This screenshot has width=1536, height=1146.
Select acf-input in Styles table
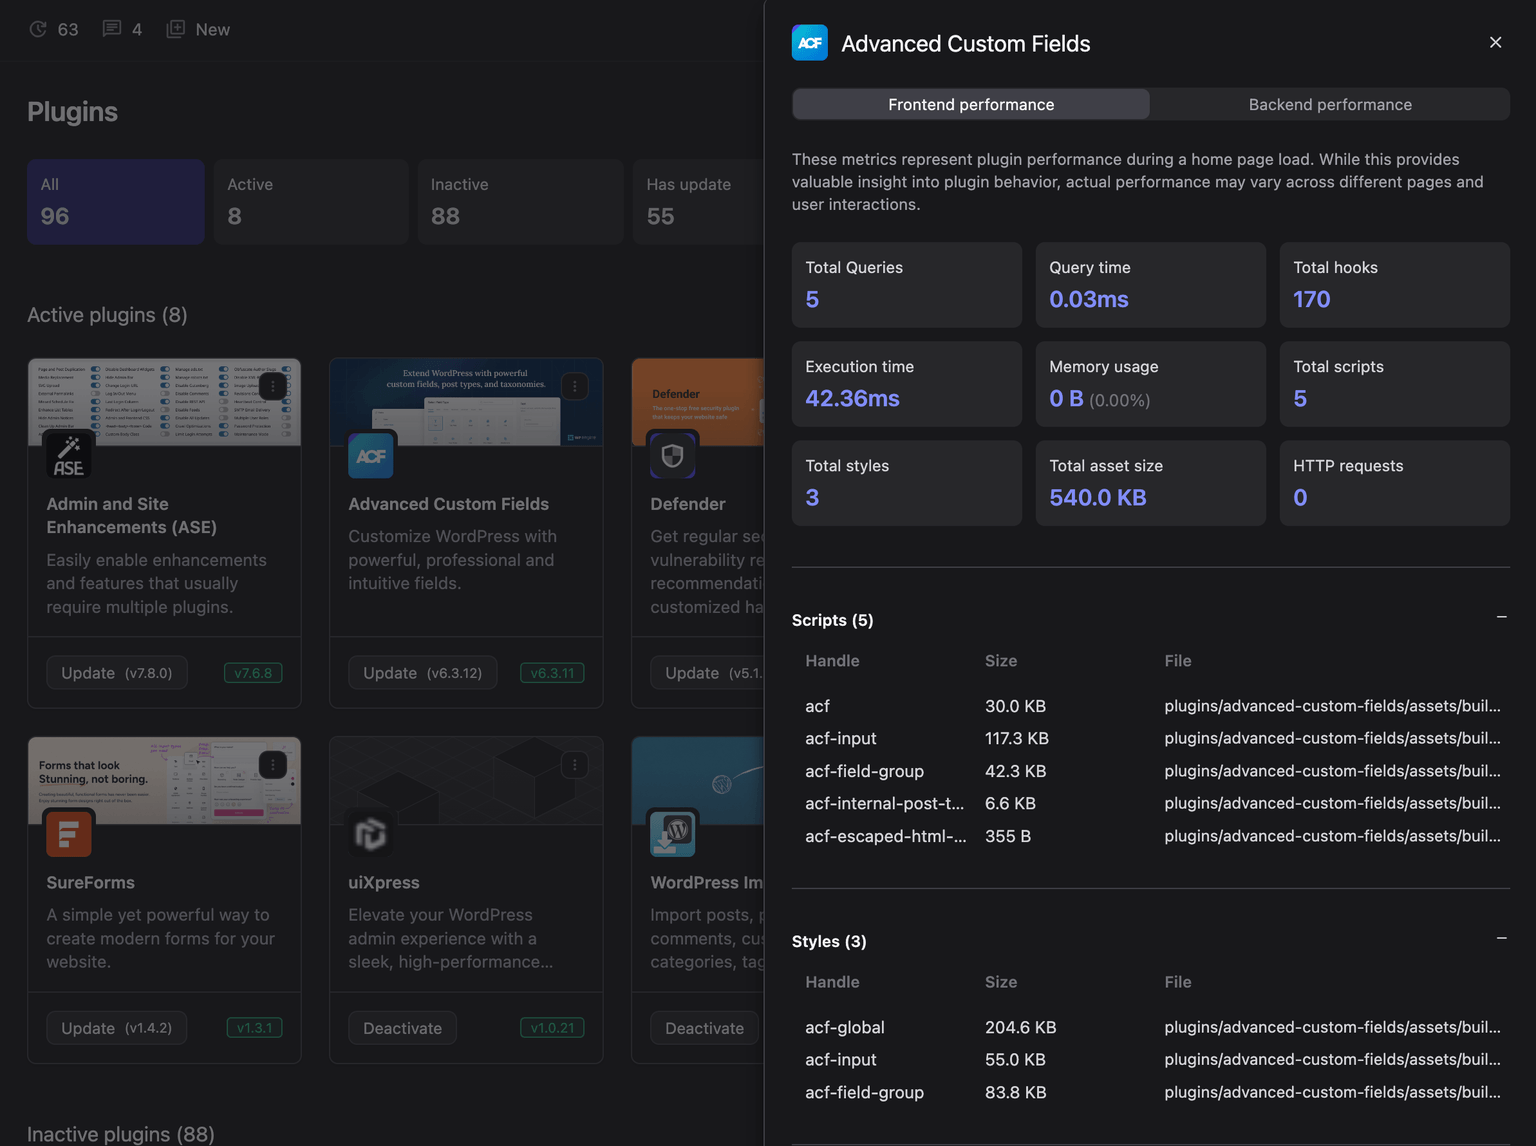pos(841,1059)
